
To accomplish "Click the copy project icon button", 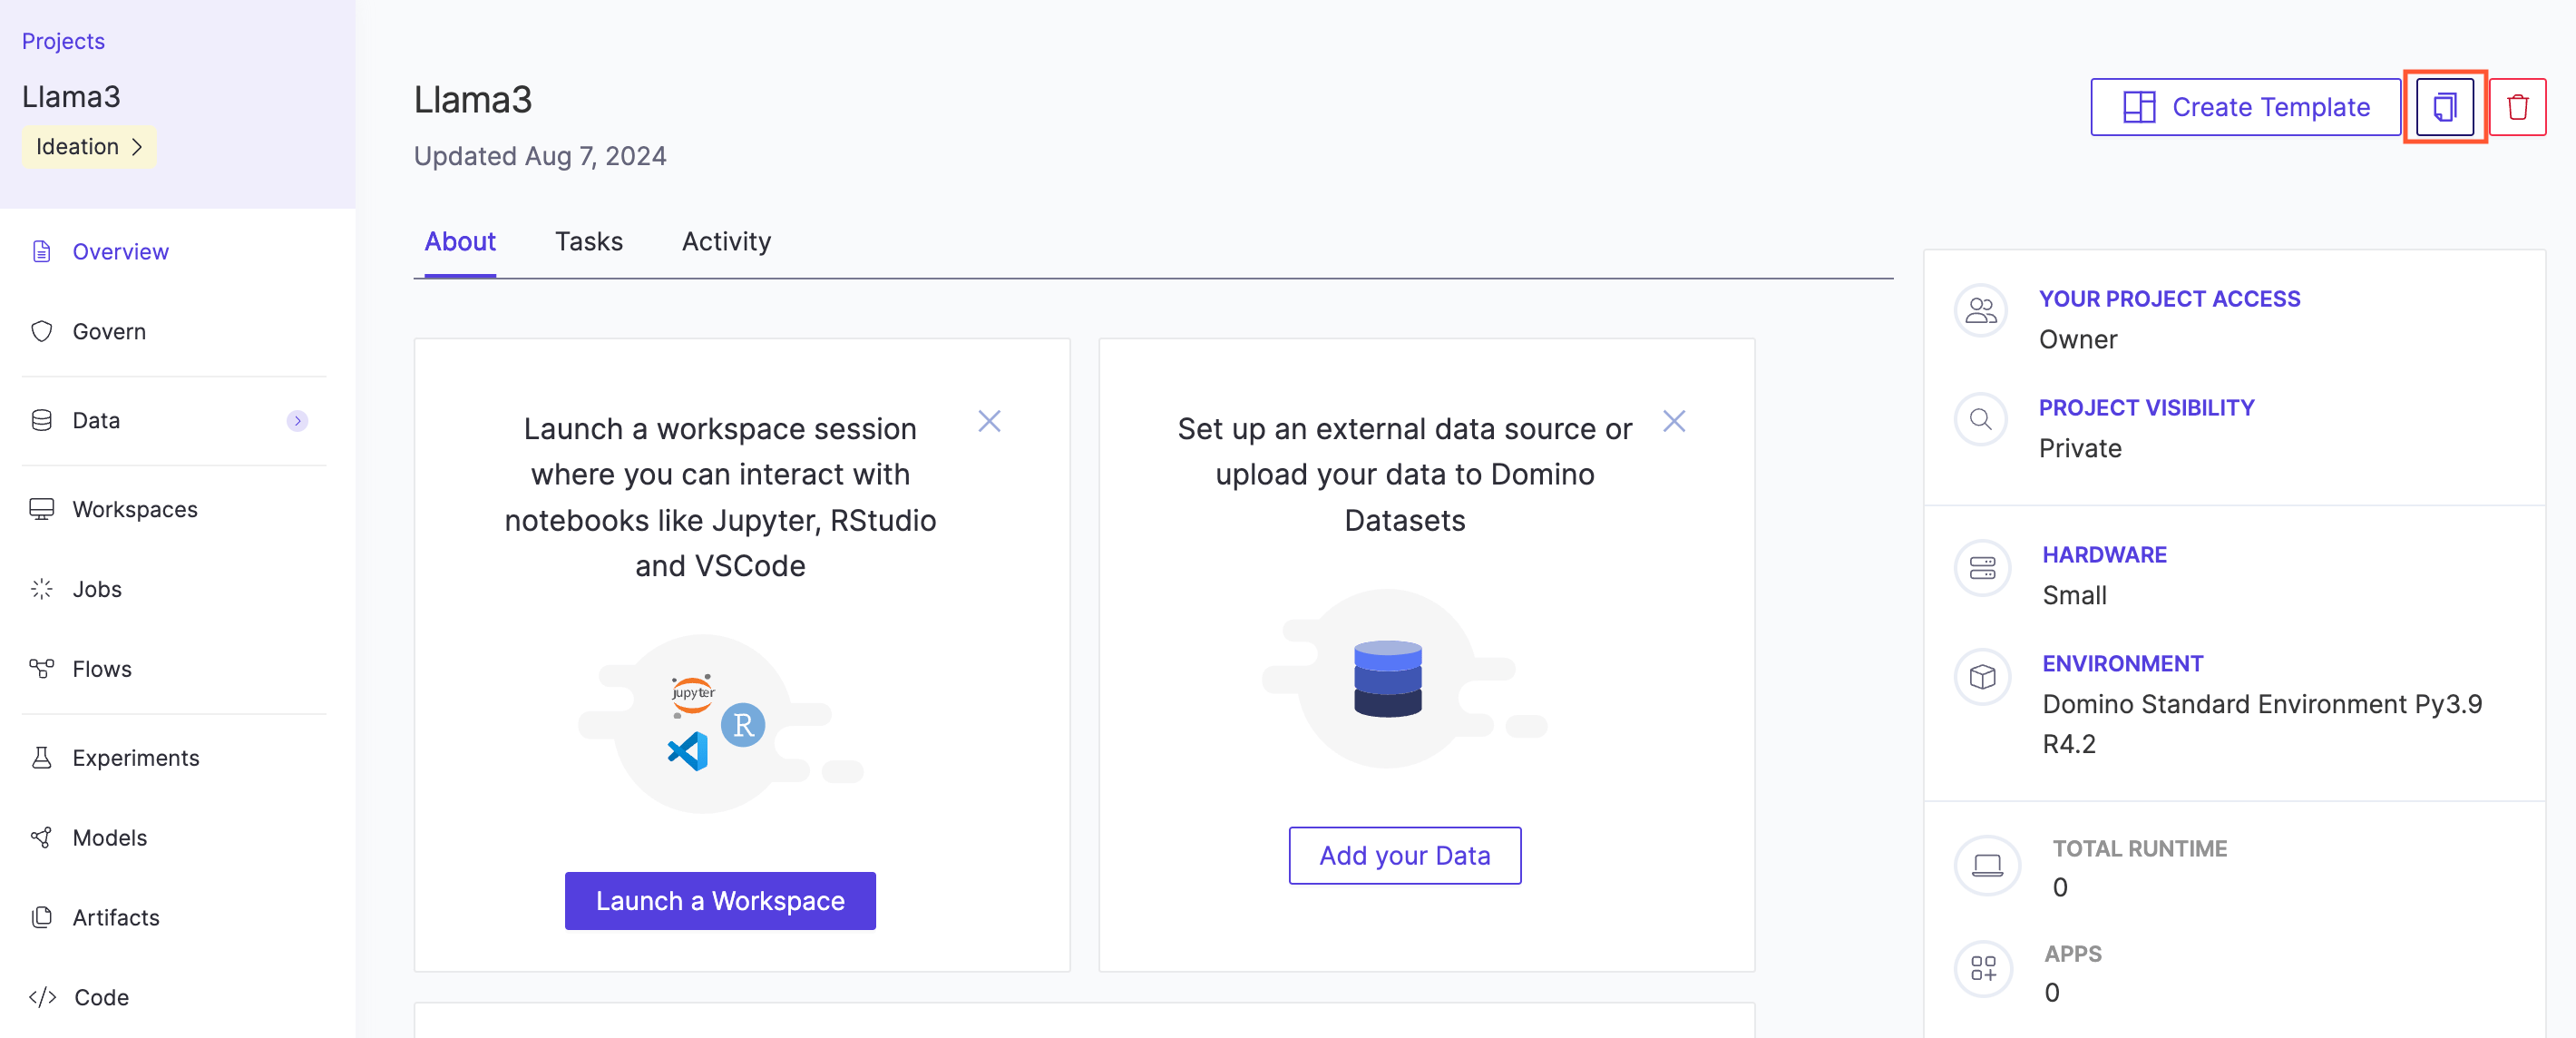I will point(2444,107).
